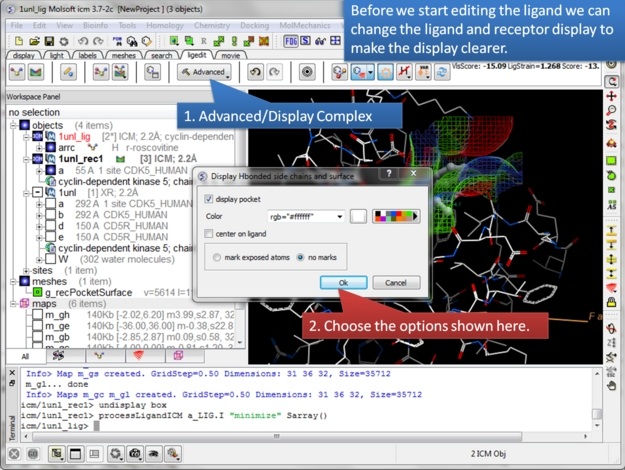Select the mark exposed atoms option
This screenshot has height=470, width=625.
(219, 257)
